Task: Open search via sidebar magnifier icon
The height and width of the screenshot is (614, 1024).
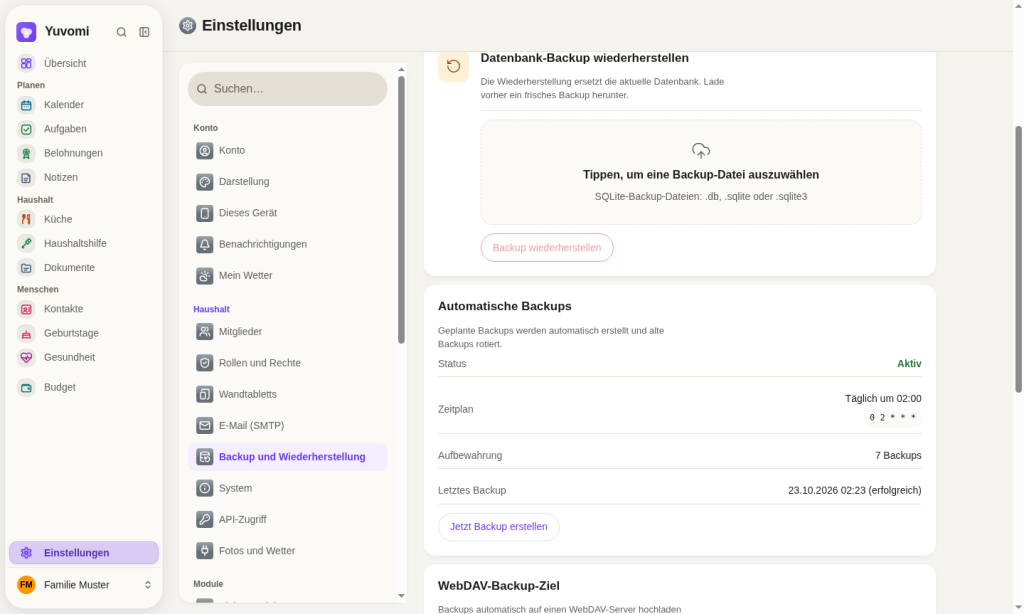Action: tap(121, 32)
